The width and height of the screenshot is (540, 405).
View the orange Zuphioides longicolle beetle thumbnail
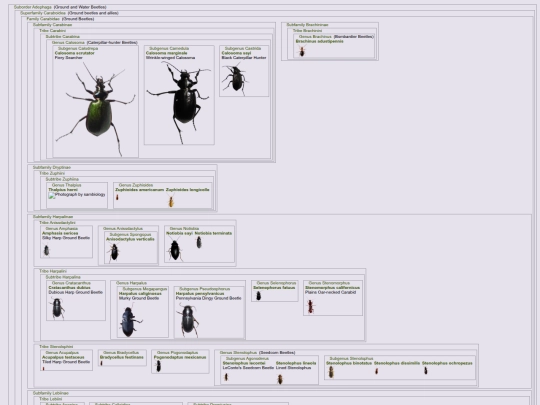coord(171,201)
